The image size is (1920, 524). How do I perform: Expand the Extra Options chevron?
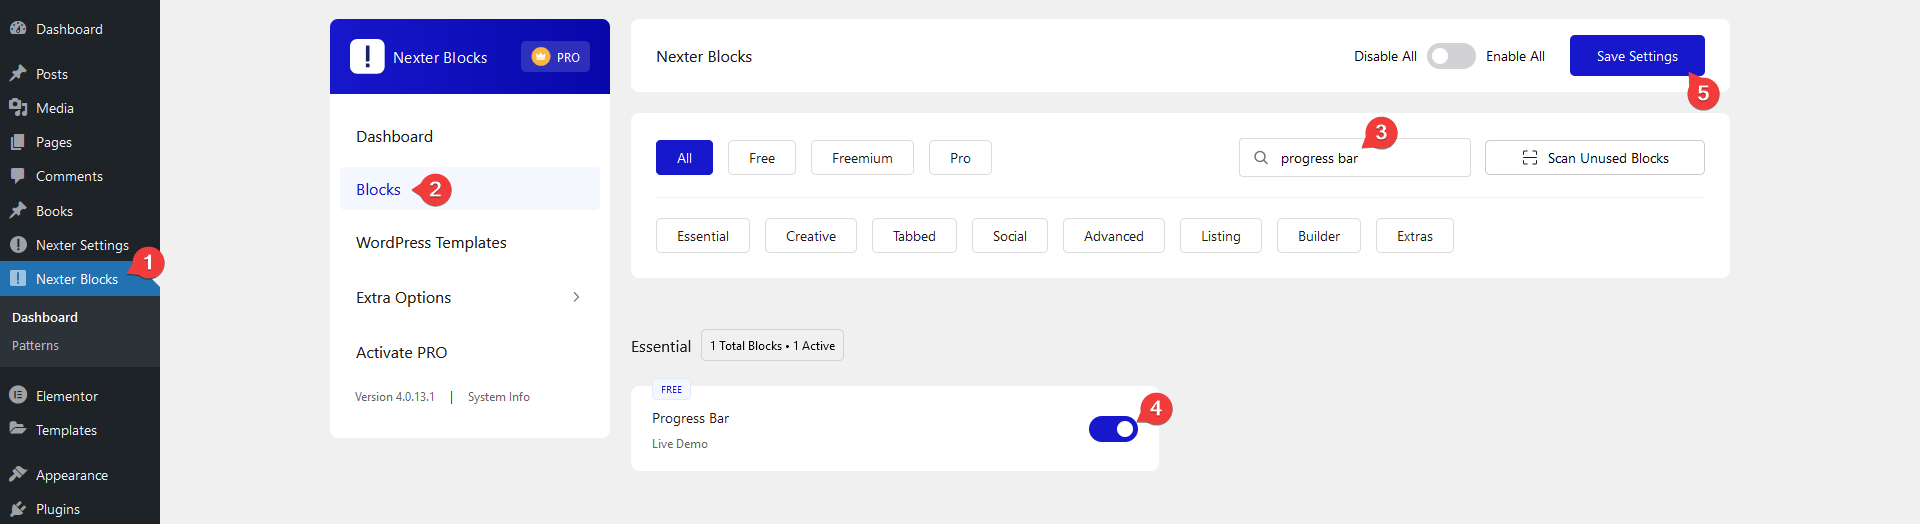pyautogui.click(x=576, y=297)
